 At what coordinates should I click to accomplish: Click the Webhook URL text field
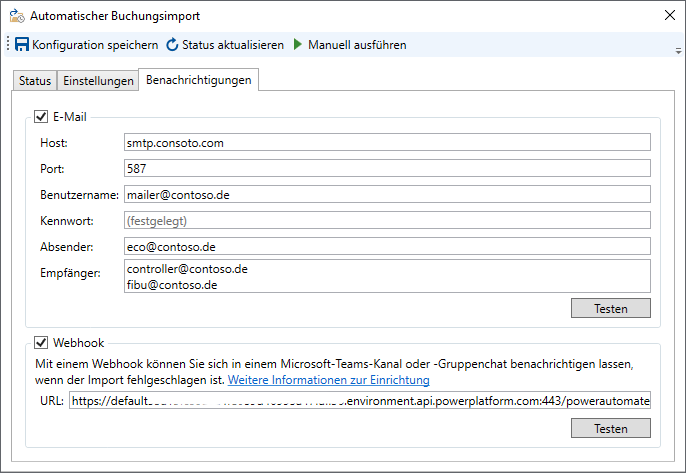pos(359,401)
